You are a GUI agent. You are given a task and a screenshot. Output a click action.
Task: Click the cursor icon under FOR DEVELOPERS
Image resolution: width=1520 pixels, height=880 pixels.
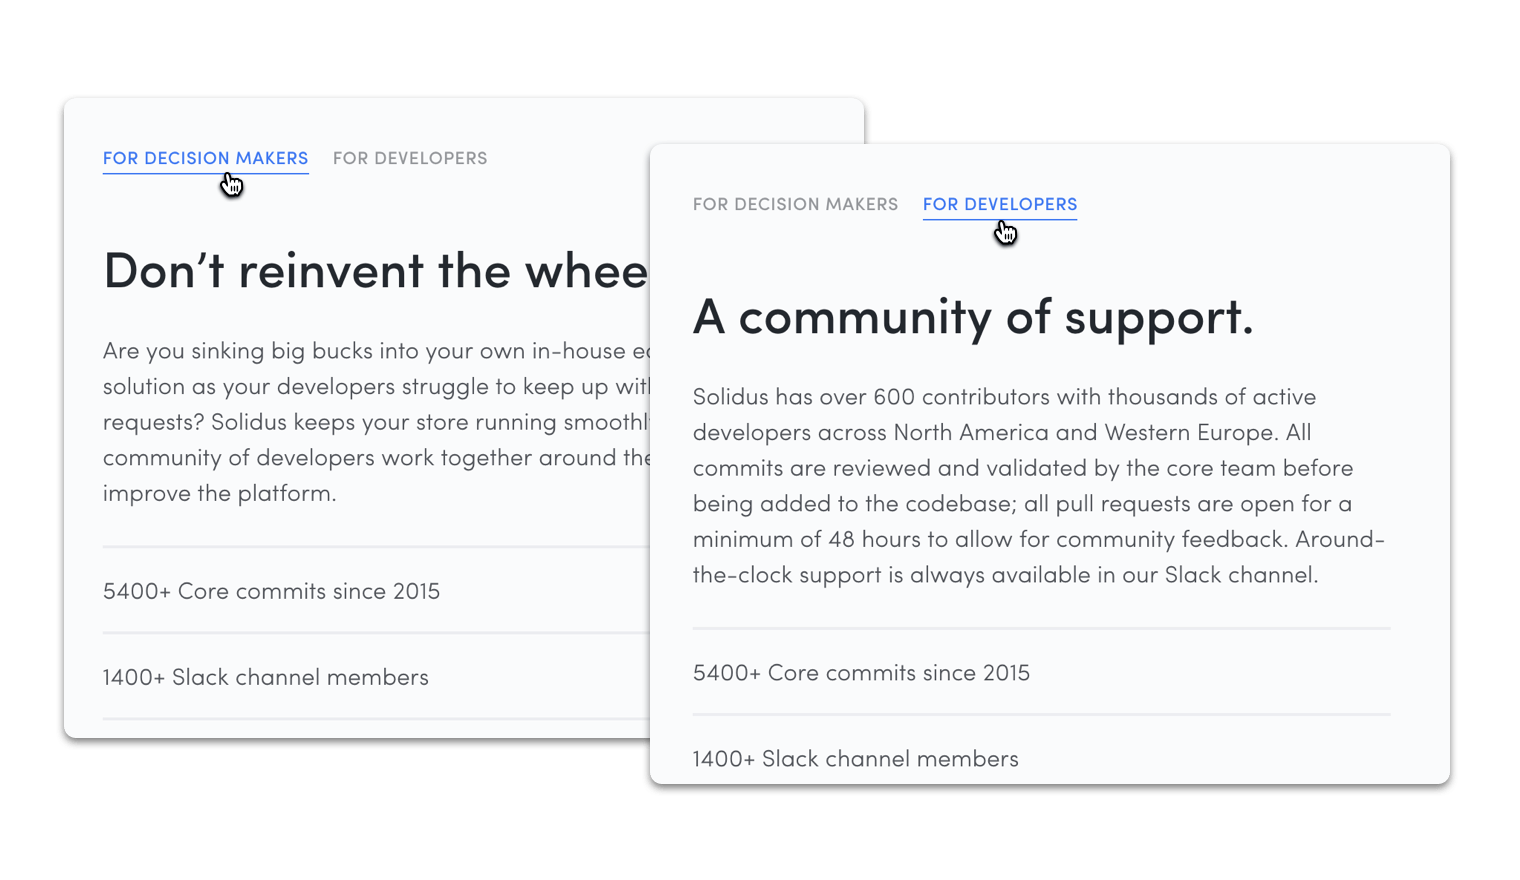[x=1005, y=231]
